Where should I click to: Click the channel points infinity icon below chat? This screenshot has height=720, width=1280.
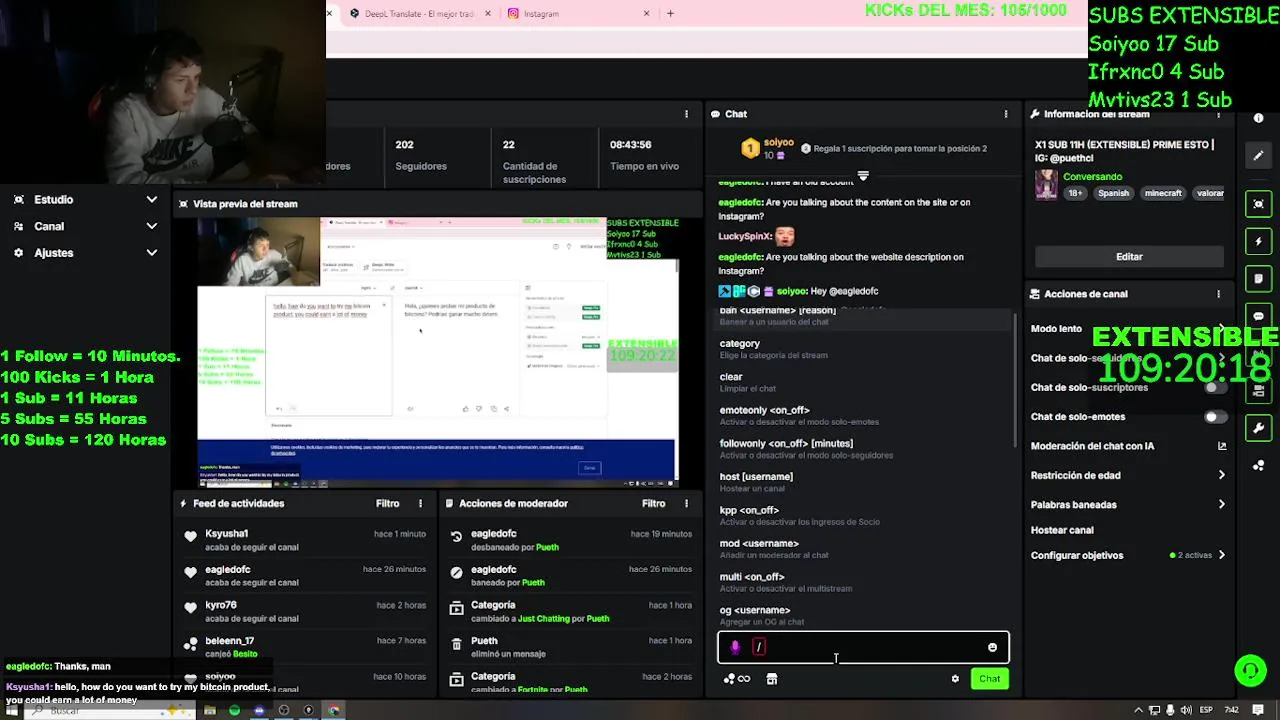[737, 679]
